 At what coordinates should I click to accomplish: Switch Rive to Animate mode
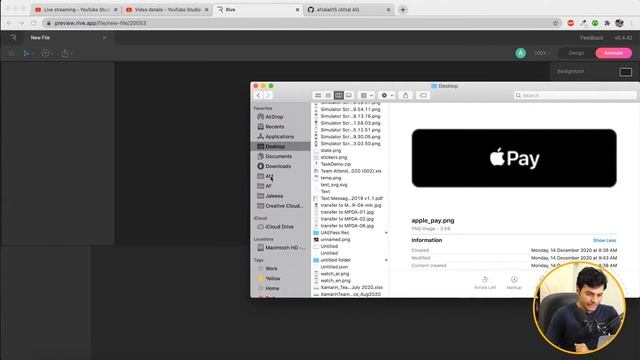pyautogui.click(x=613, y=53)
